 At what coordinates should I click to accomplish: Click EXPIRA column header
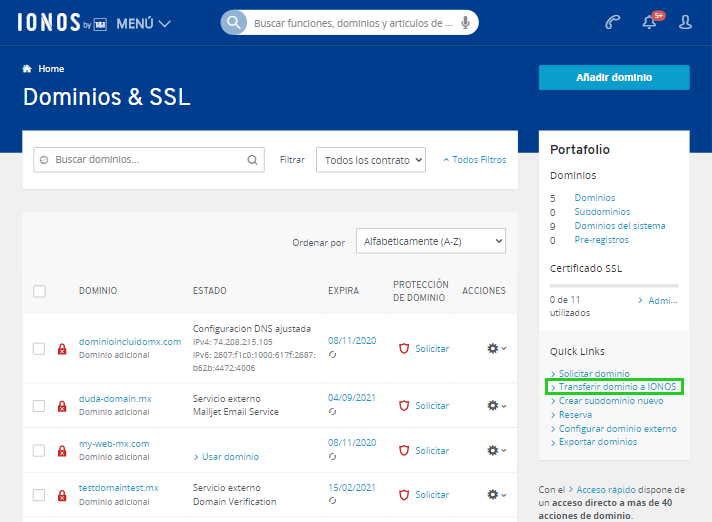coord(343,291)
